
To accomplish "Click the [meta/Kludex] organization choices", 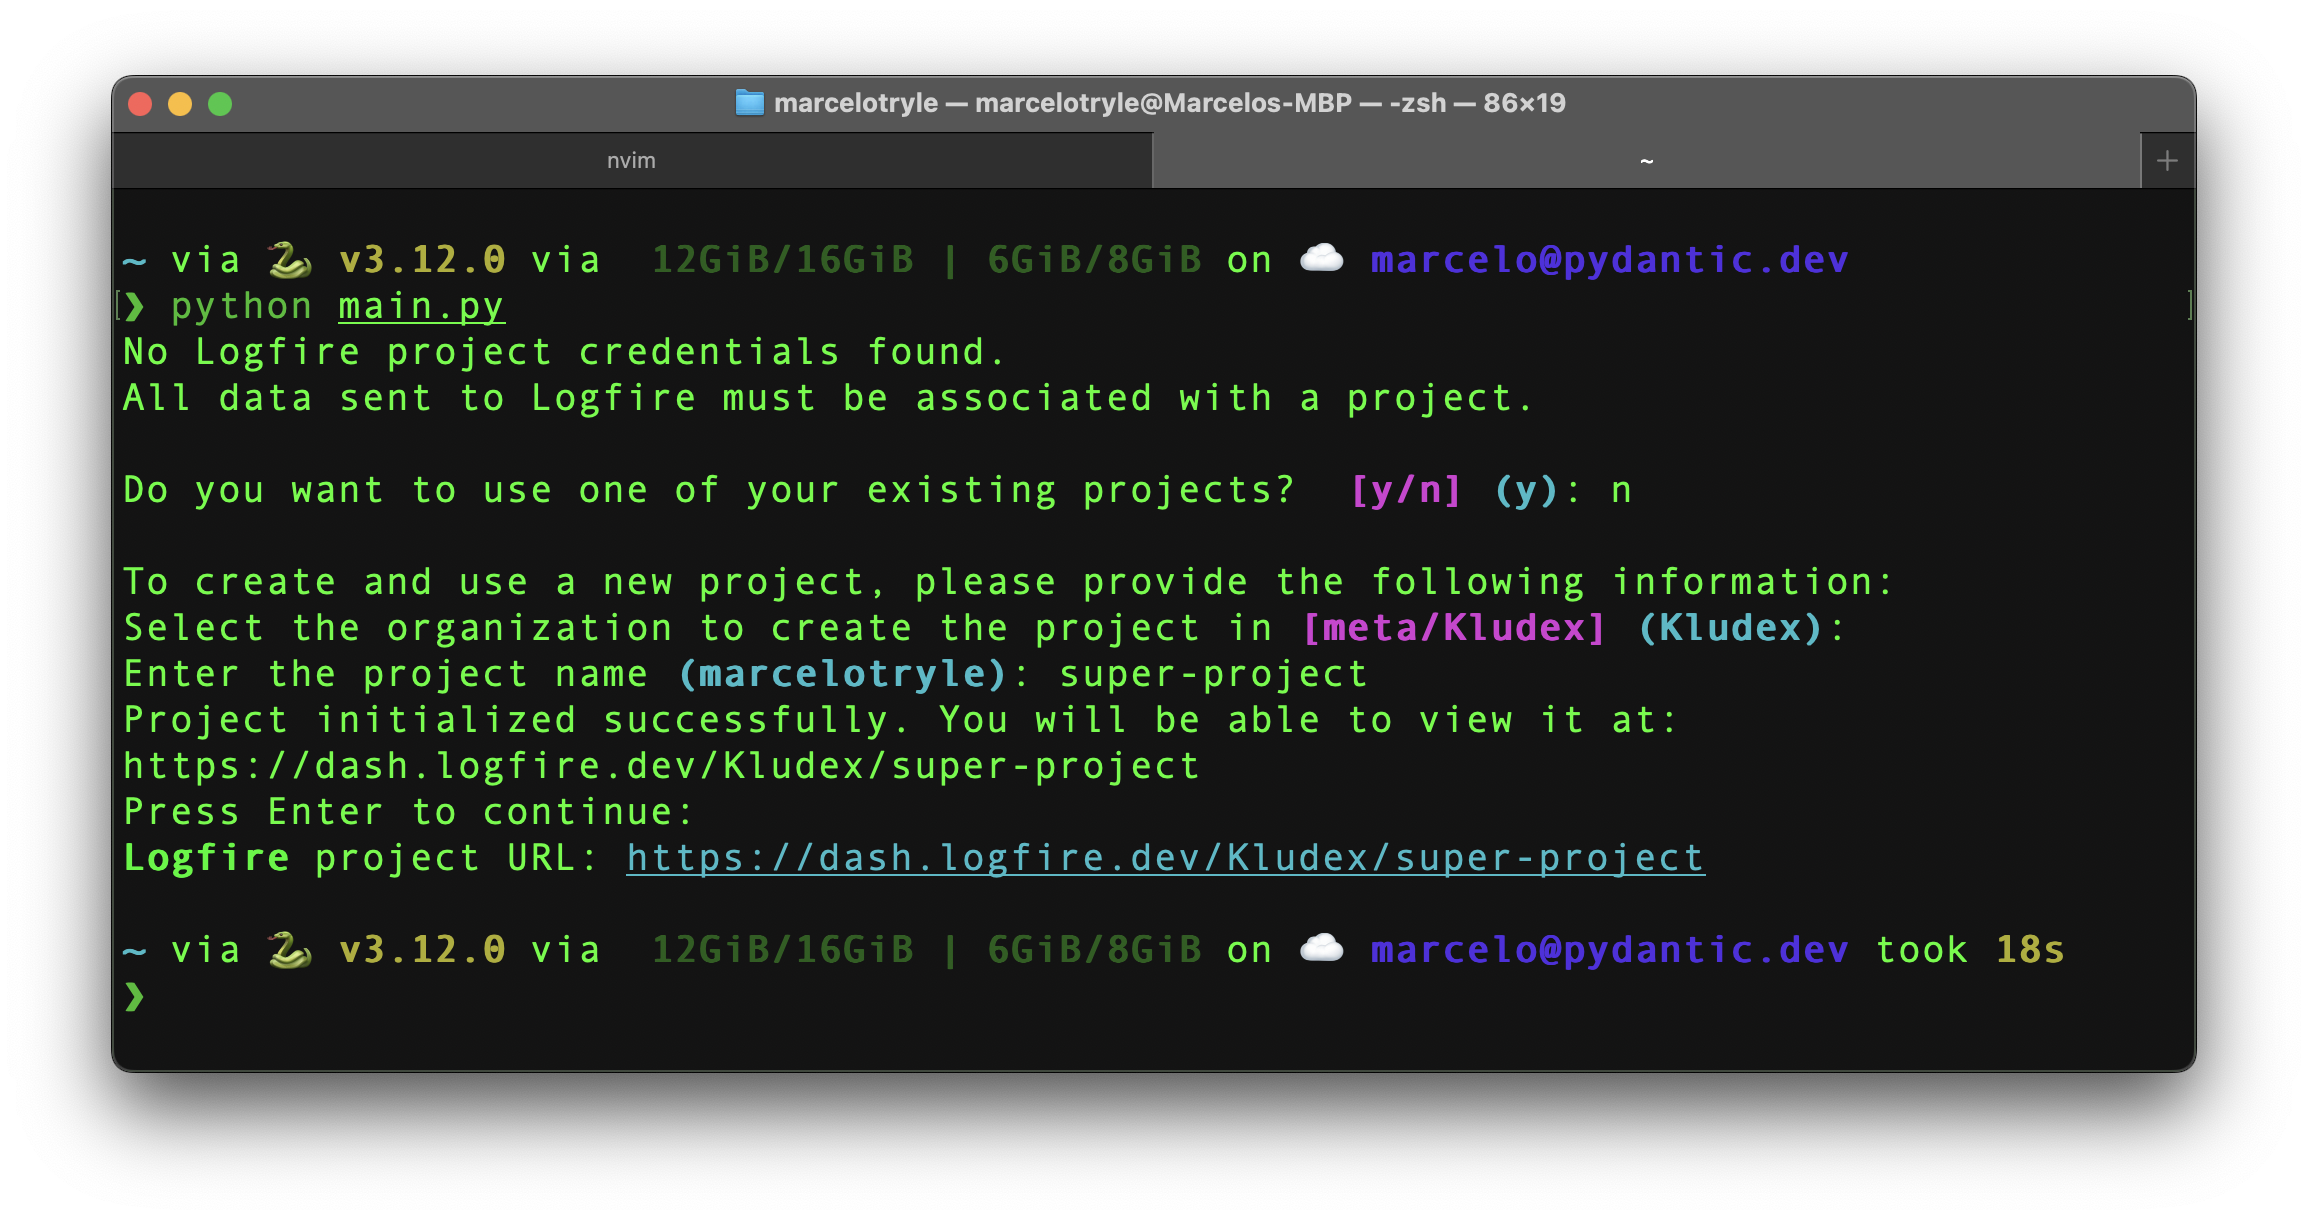I will pyautogui.click(x=1454, y=628).
